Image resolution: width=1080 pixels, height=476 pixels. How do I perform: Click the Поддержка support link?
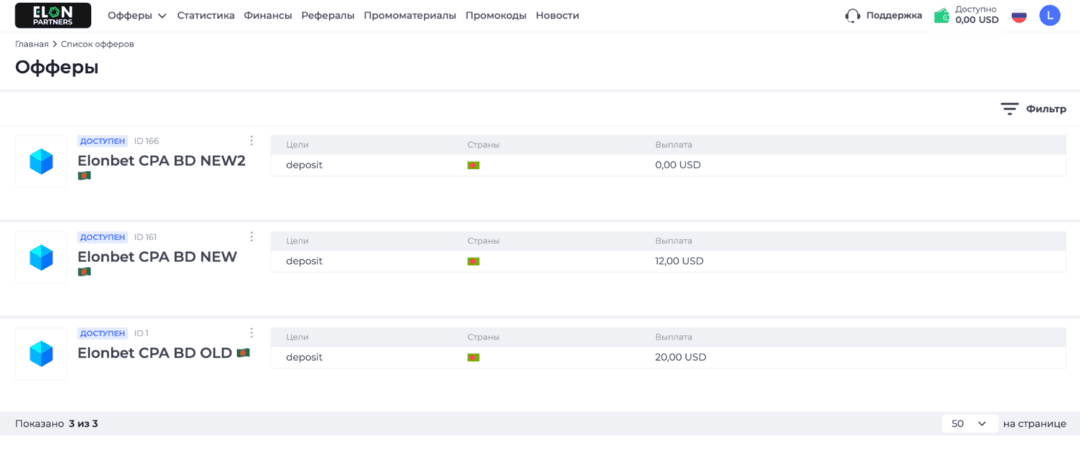[x=894, y=15]
